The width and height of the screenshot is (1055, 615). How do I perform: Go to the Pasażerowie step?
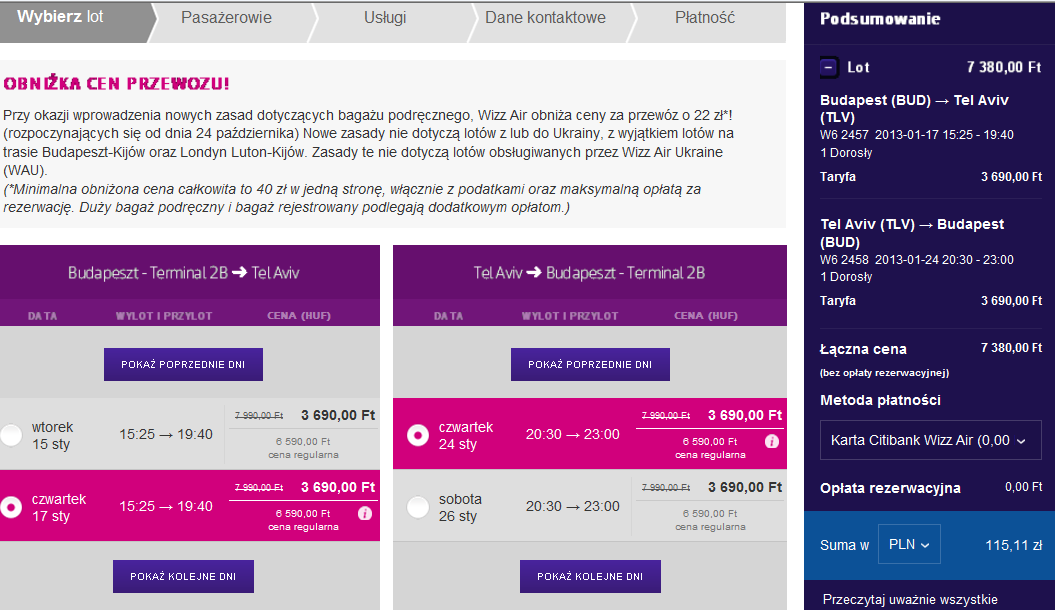(x=226, y=17)
